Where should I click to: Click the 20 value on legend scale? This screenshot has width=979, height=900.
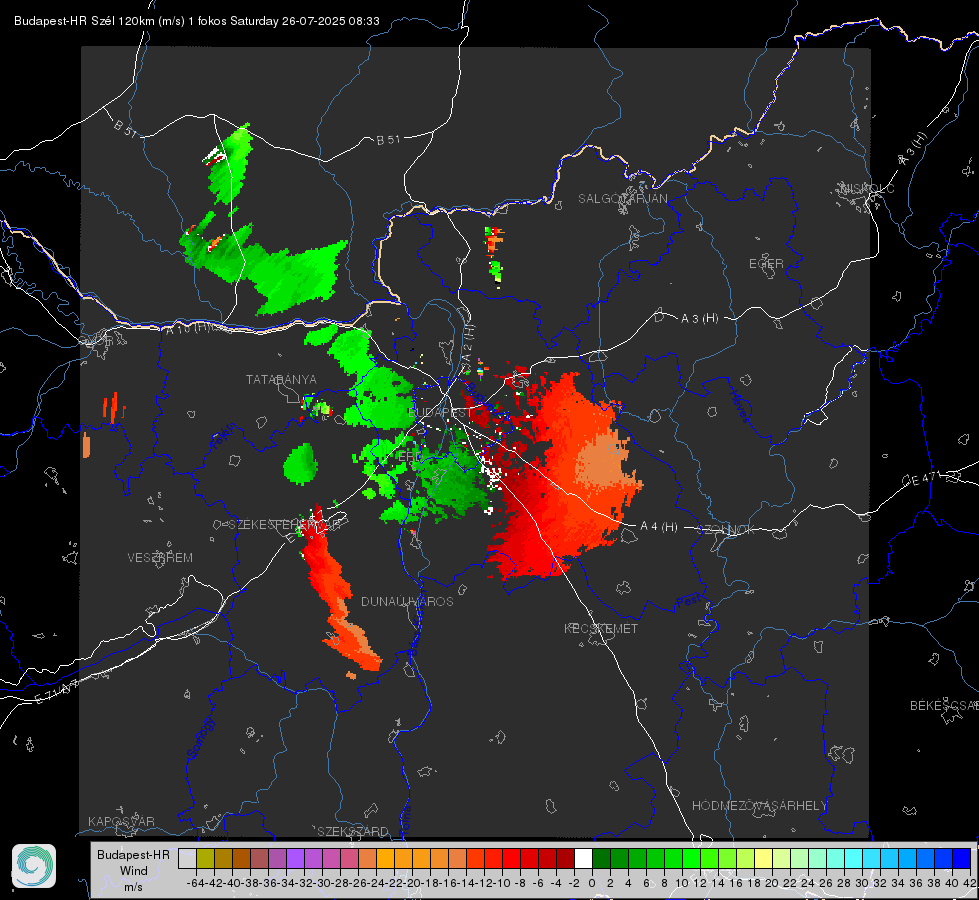[x=772, y=883]
